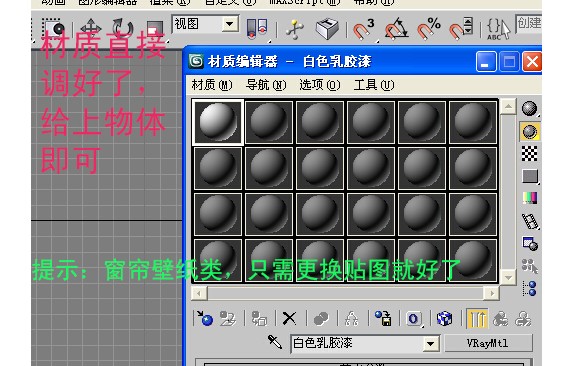The image size is (573, 366).
Task: Click the Select by Material icon
Action: pyautogui.click(x=530, y=266)
